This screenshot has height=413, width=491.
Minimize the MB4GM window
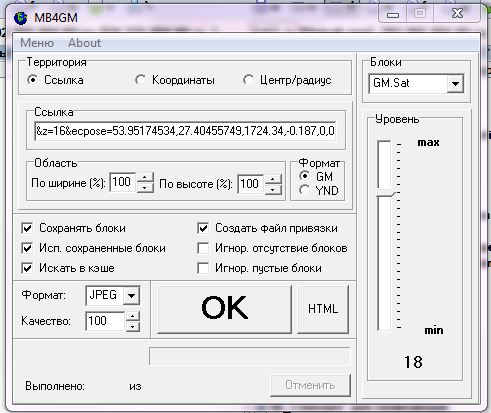[x=393, y=14]
